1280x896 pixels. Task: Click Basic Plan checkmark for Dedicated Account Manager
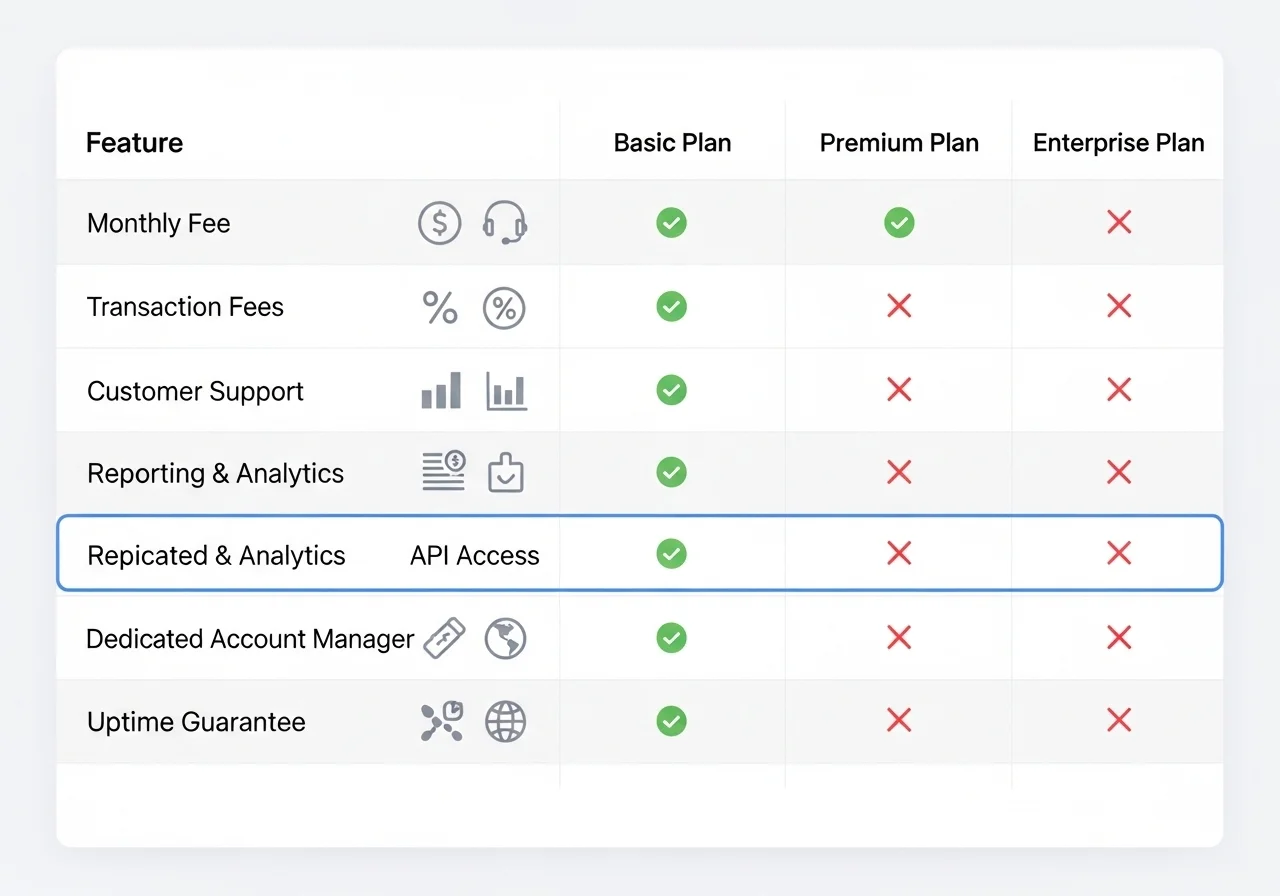671,637
